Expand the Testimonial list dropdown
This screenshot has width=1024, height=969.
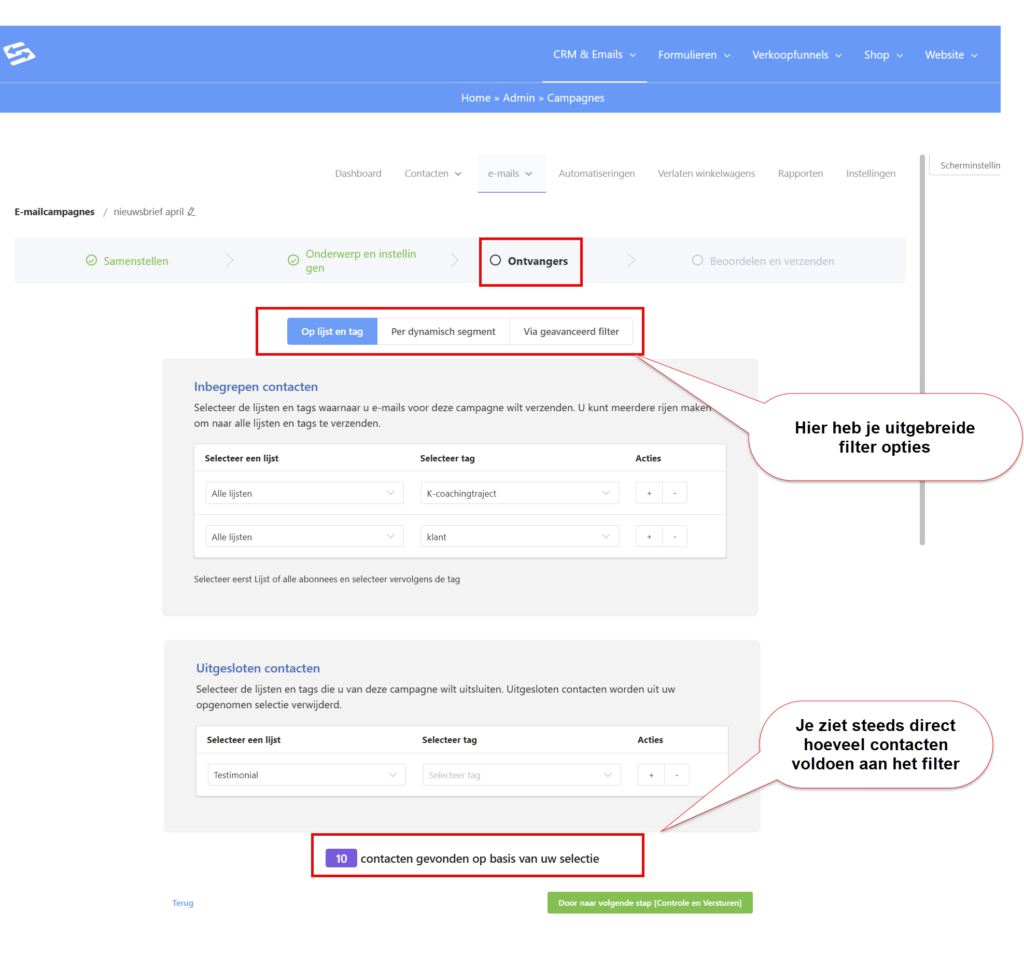pyautogui.click(x=307, y=775)
